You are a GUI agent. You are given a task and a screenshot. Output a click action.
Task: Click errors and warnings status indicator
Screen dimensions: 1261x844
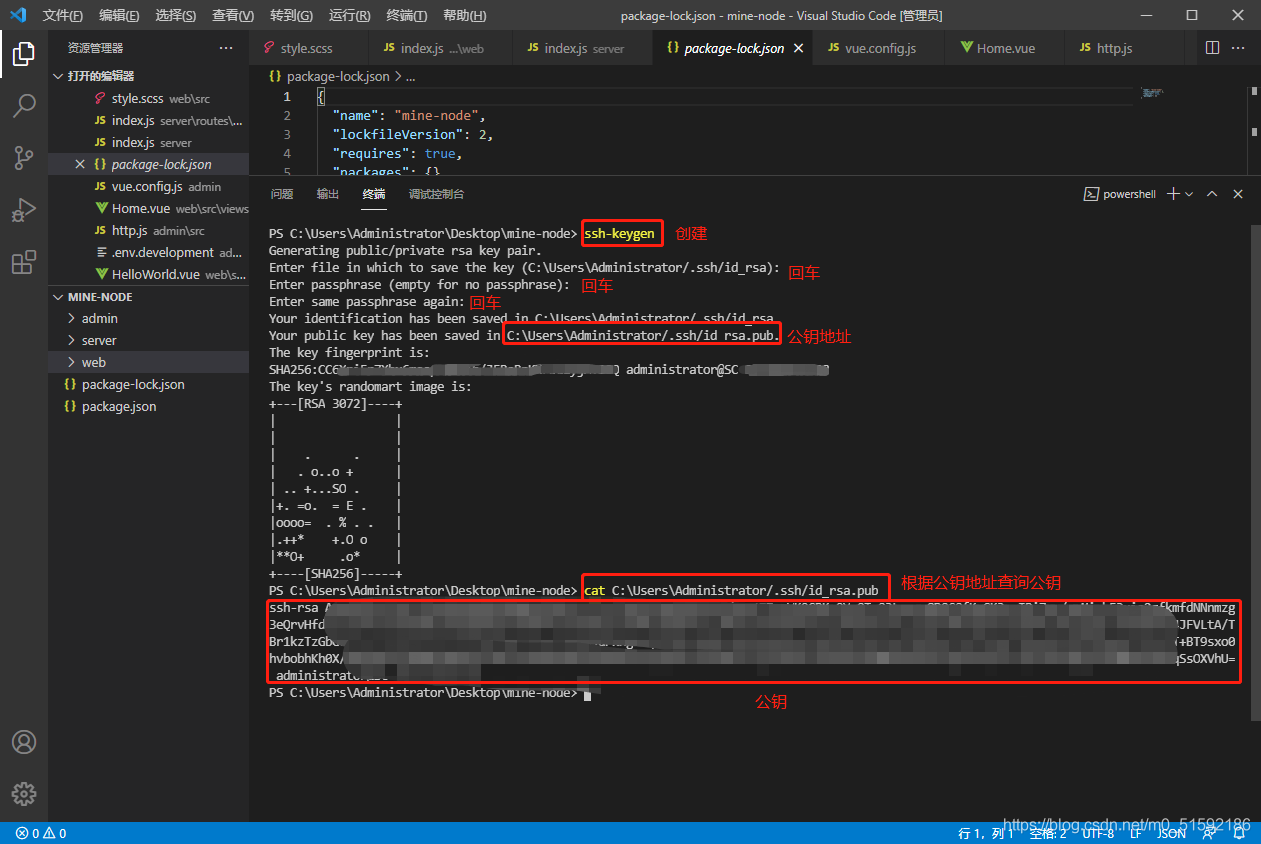(x=41, y=833)
